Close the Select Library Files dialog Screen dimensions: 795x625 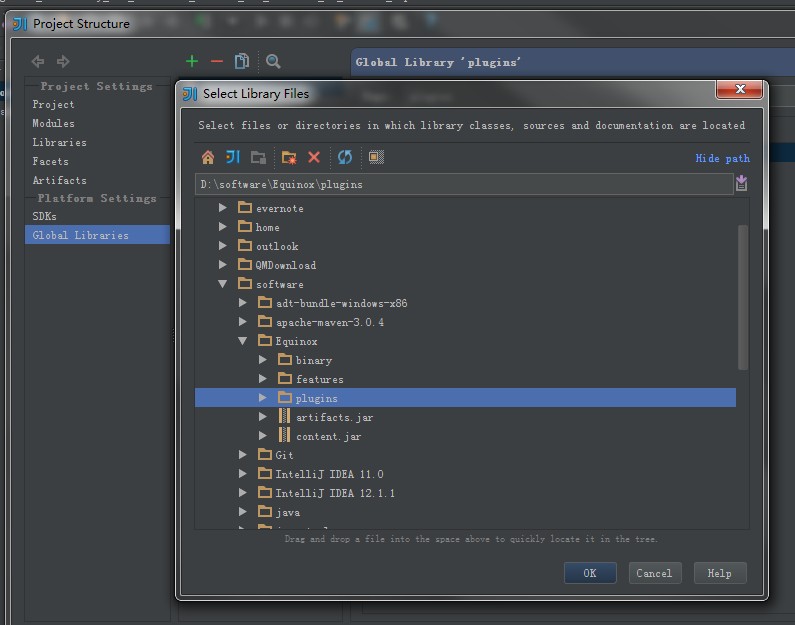(740, 89)
